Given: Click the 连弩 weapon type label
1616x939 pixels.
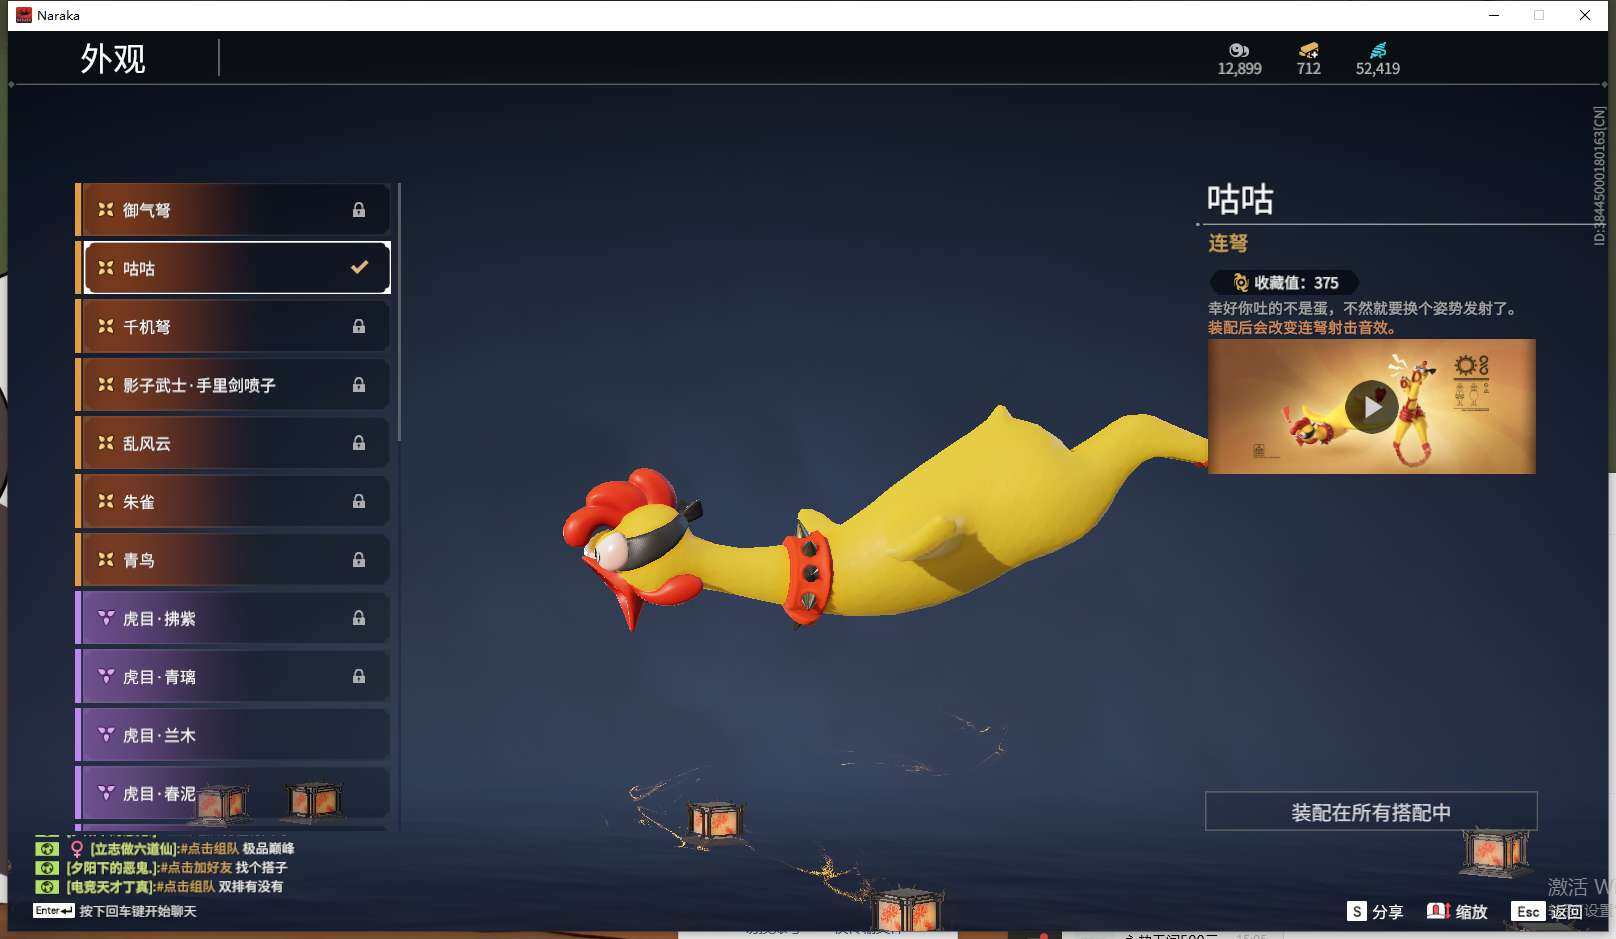Looking at the screenshot, I should tap(1228, 243).
